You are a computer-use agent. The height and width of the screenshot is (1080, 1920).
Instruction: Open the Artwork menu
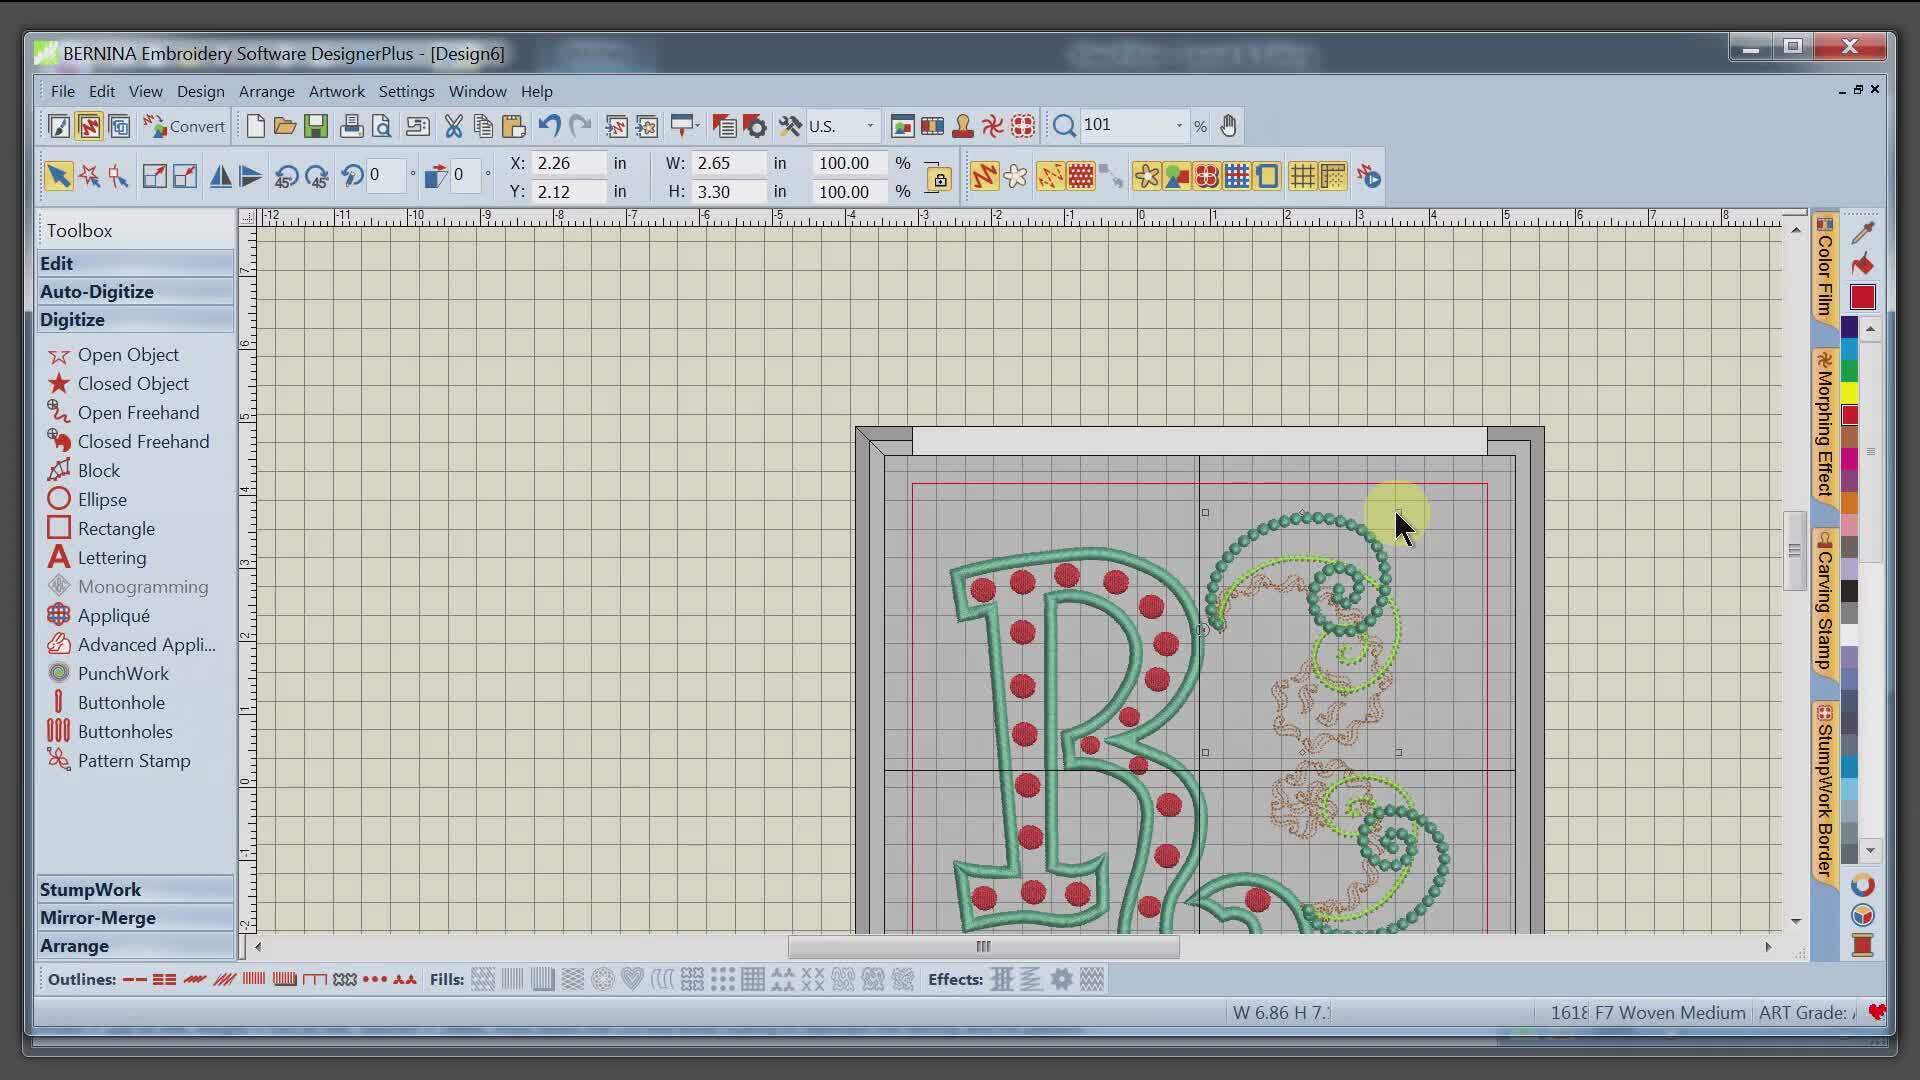coord(336,91)
